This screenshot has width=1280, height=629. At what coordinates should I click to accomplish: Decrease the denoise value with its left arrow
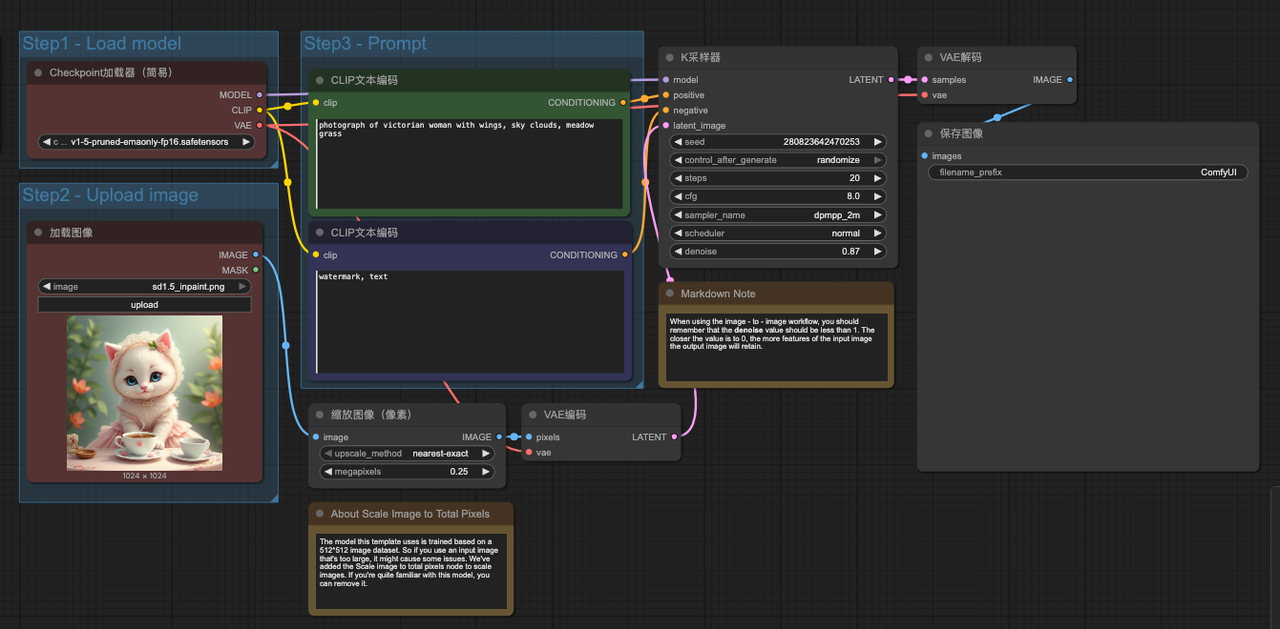[677, 252]
